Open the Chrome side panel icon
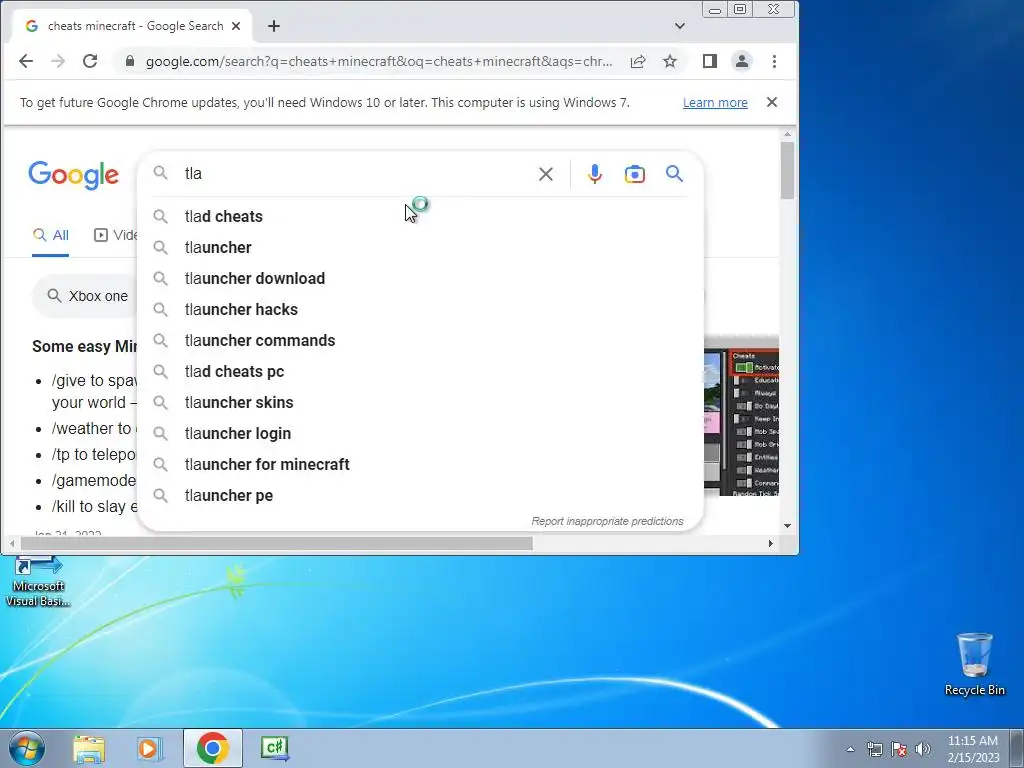Screen dimensions: 1024x768 710,61
